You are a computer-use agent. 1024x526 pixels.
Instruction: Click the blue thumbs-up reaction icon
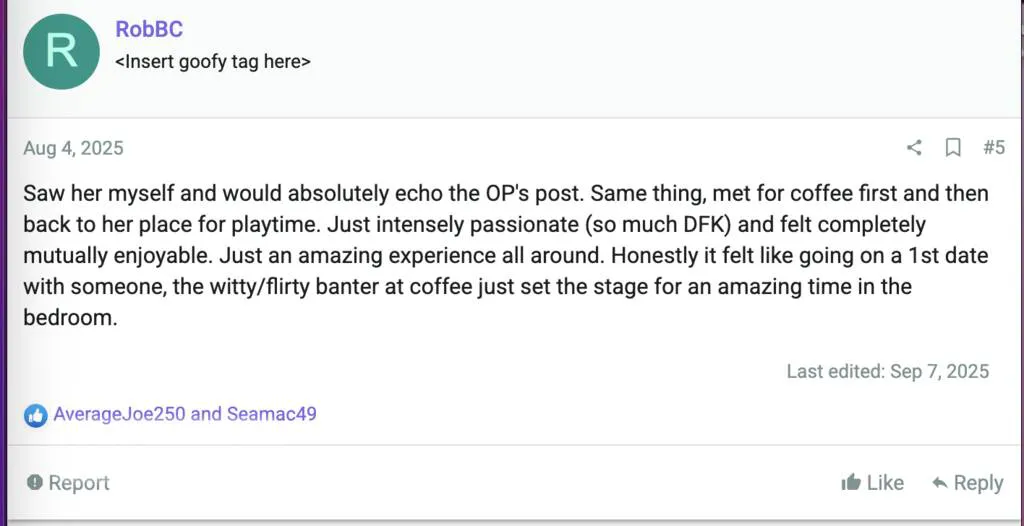point(36,414)
